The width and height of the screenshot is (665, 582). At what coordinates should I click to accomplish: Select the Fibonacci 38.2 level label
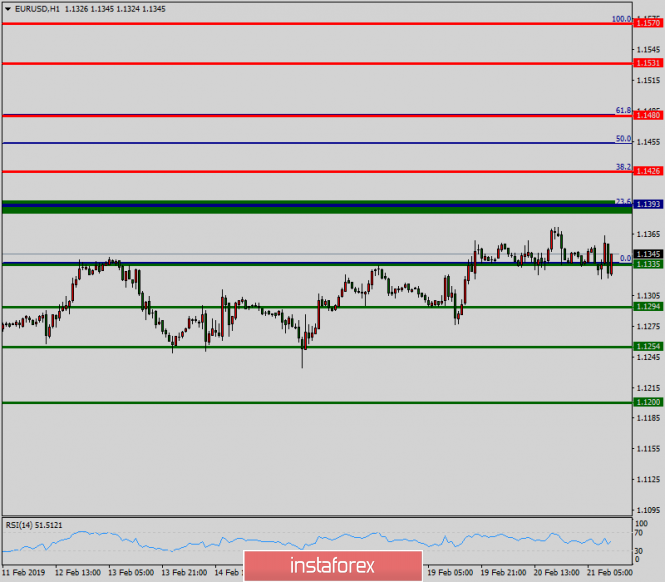coord(623,167)
